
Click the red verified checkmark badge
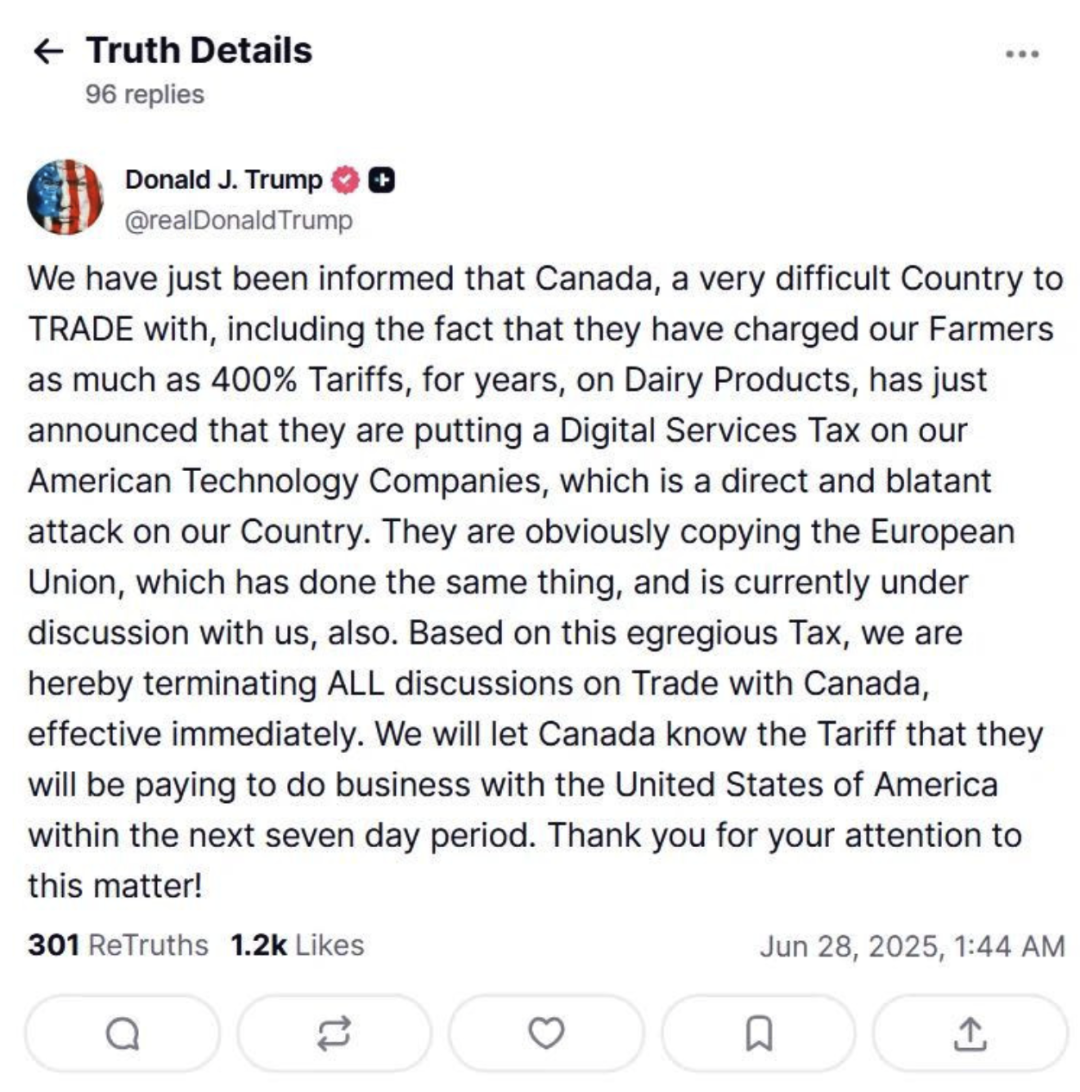(345, 180)
